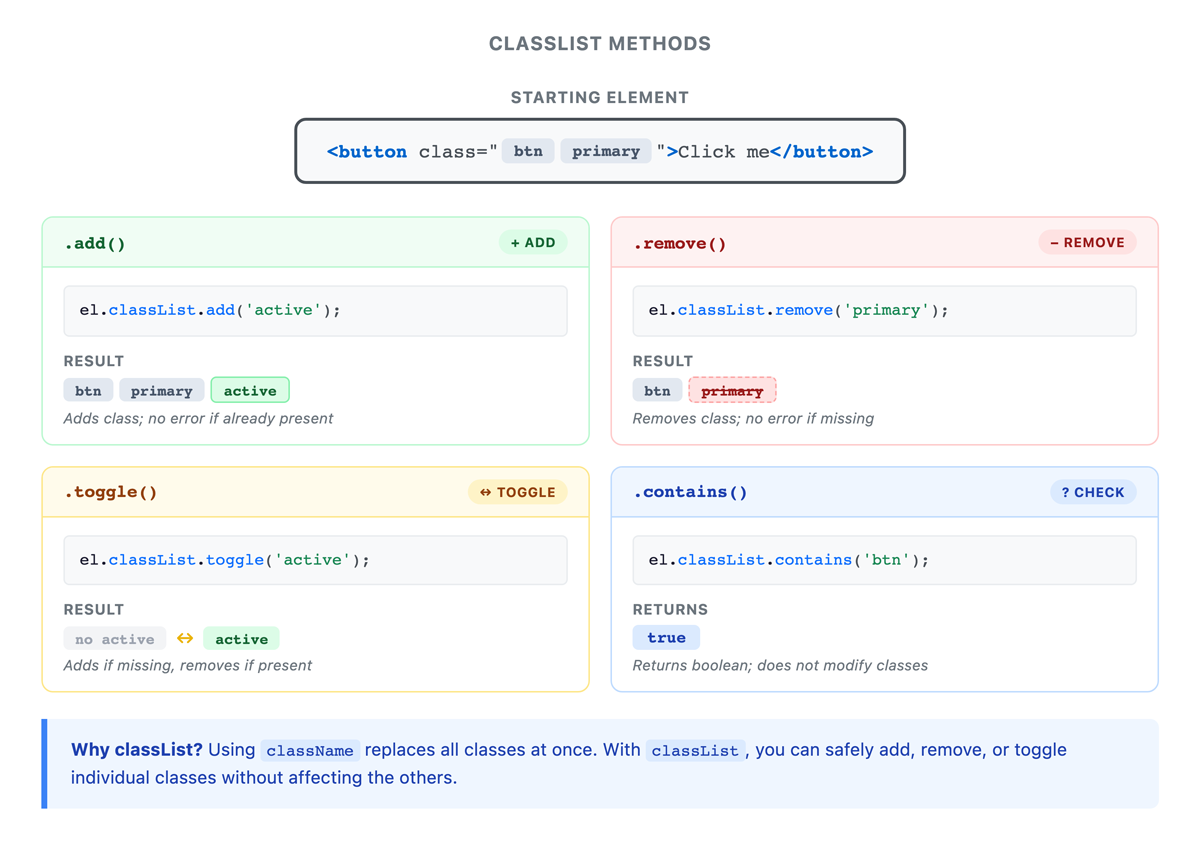
Task: Click the .contains() card heading
Action: (690, 492)
